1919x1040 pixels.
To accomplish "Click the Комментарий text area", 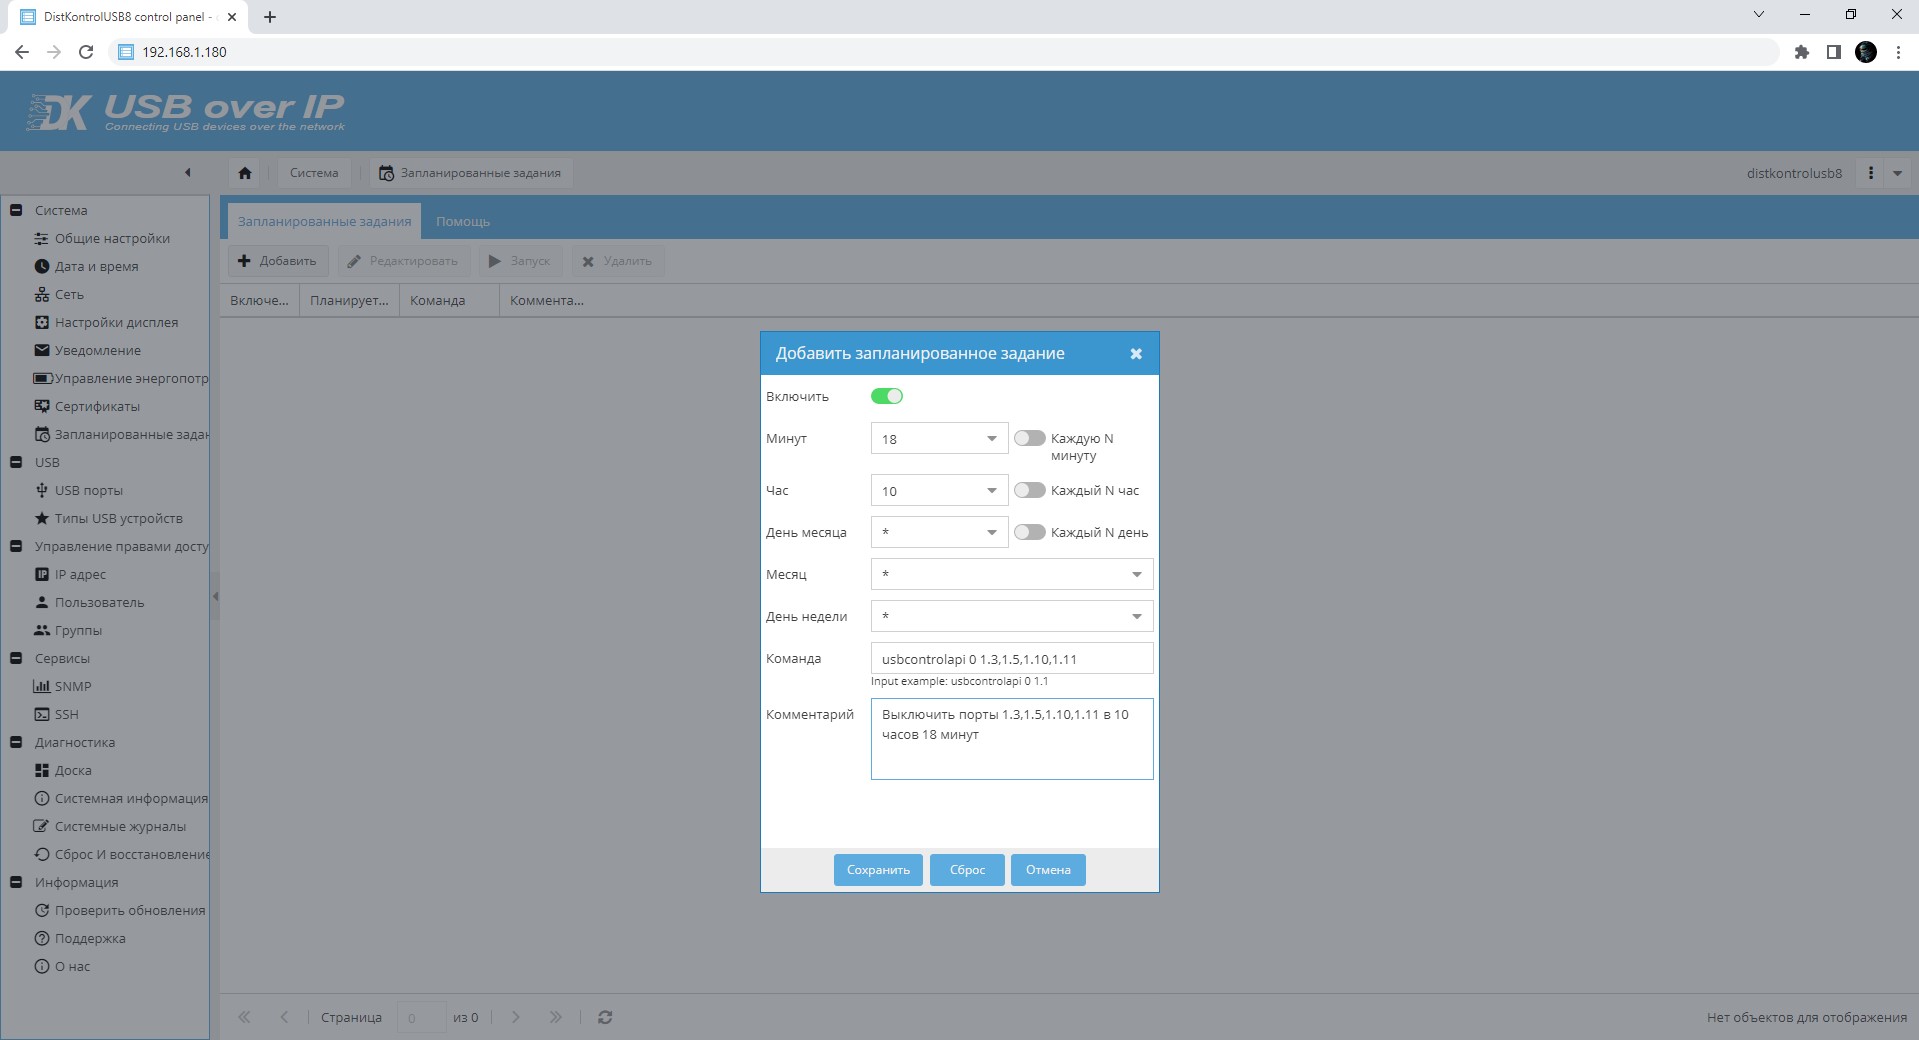I will click(1012, 739).
